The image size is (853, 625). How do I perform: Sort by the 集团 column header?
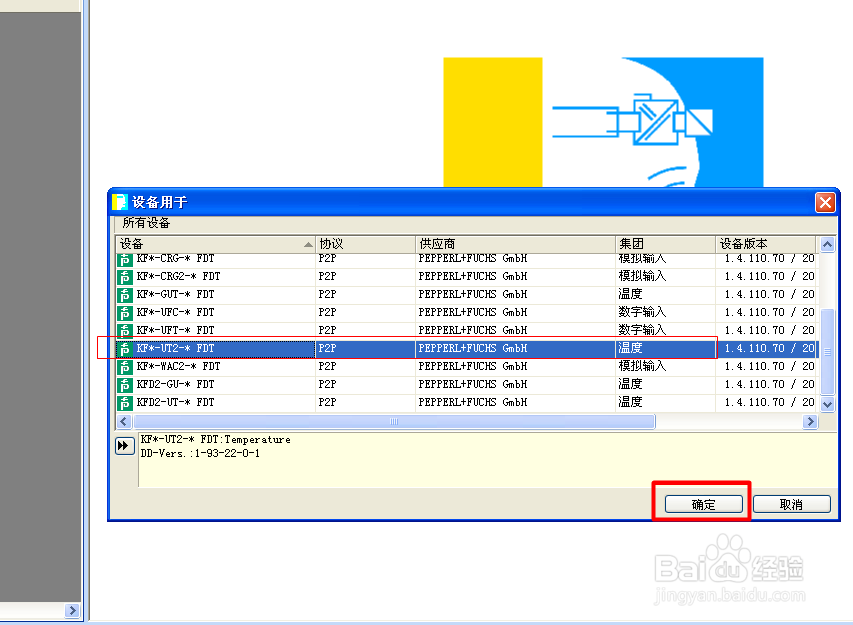[x=665, y=244]
